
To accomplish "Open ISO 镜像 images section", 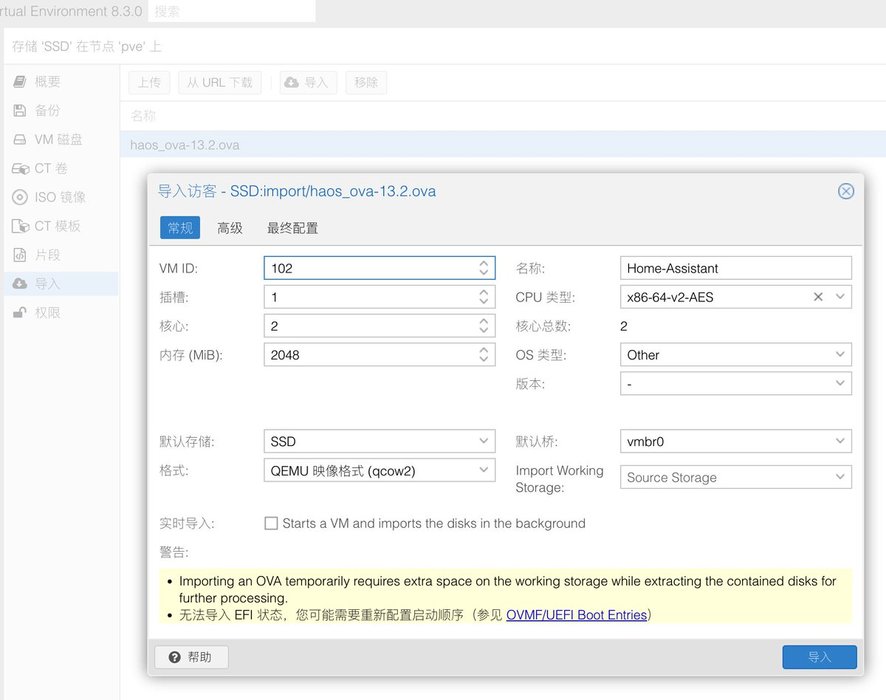I will [x=59, y=197].
